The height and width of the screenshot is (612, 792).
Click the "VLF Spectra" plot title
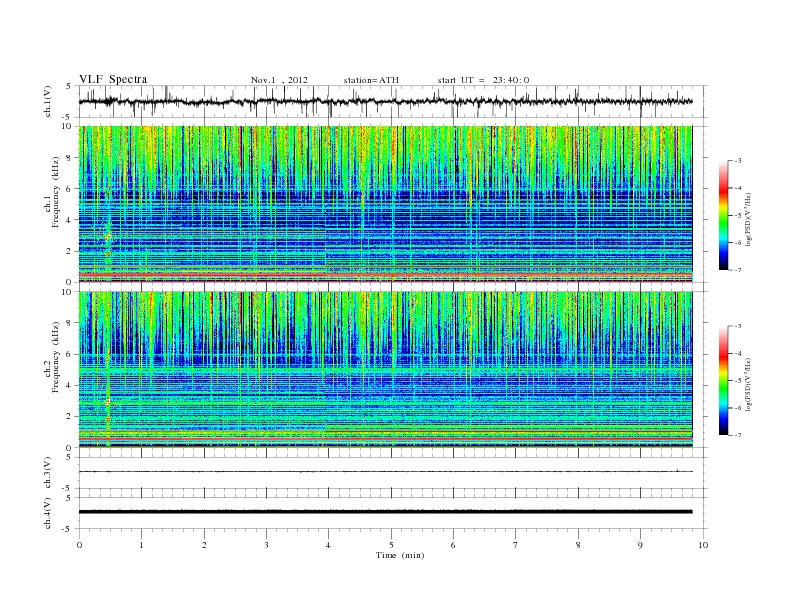pos(113,79)
